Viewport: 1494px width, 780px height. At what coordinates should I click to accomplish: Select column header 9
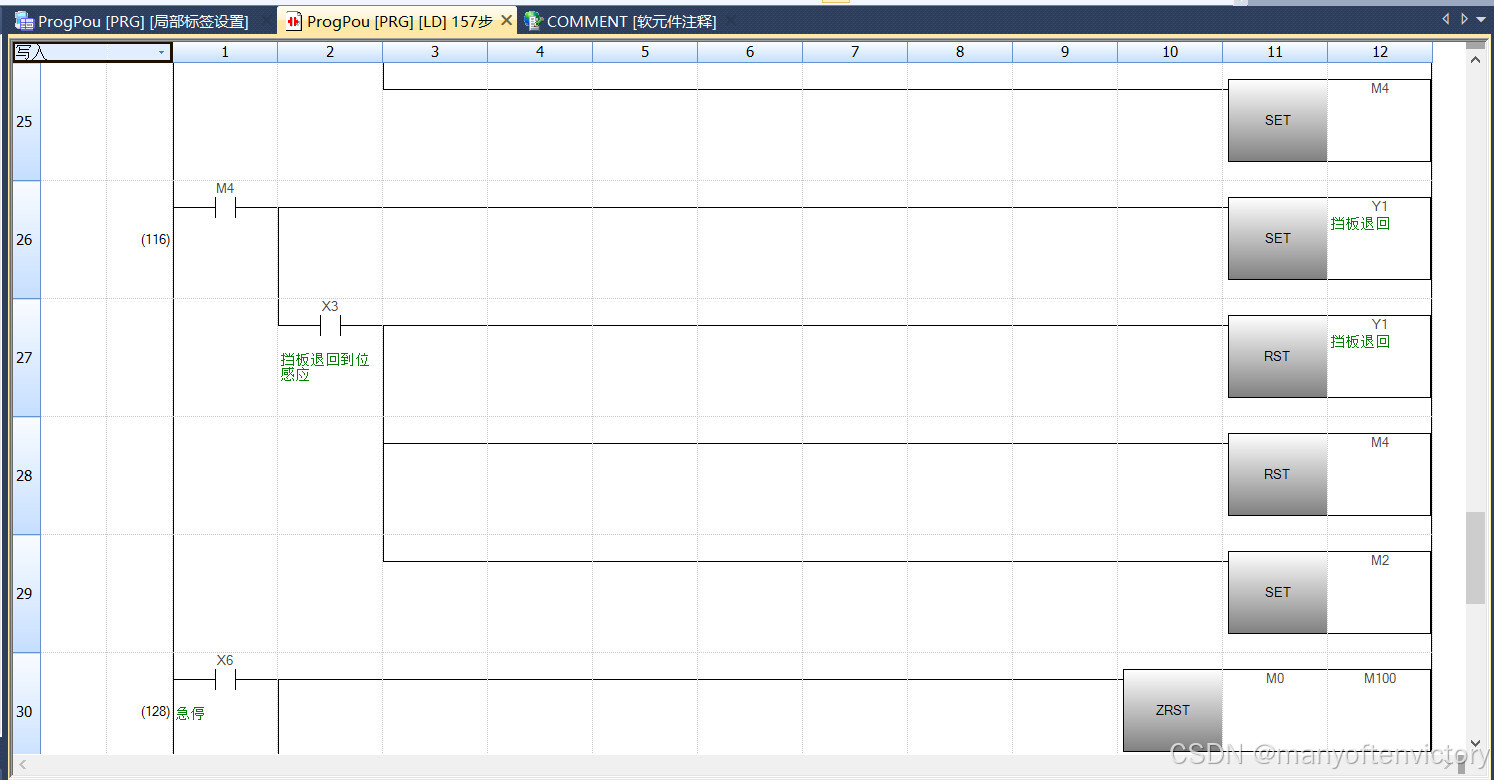click(x=1065, y=52)
